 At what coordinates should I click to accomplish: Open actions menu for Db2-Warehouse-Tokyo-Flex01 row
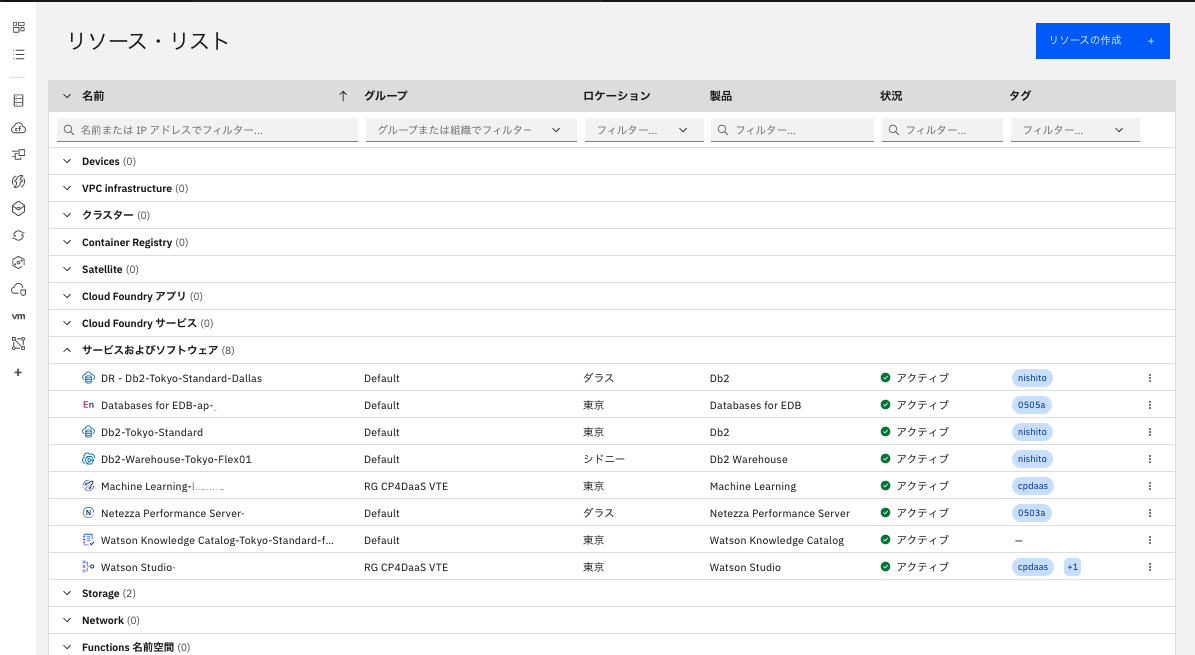pyautogui.click(x=1150, y=459)
